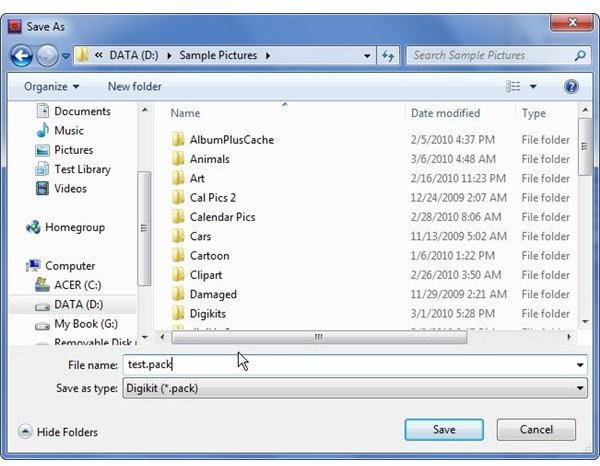Click the DATA (D:) breadcrumb segment

click(x=134, y=55)
